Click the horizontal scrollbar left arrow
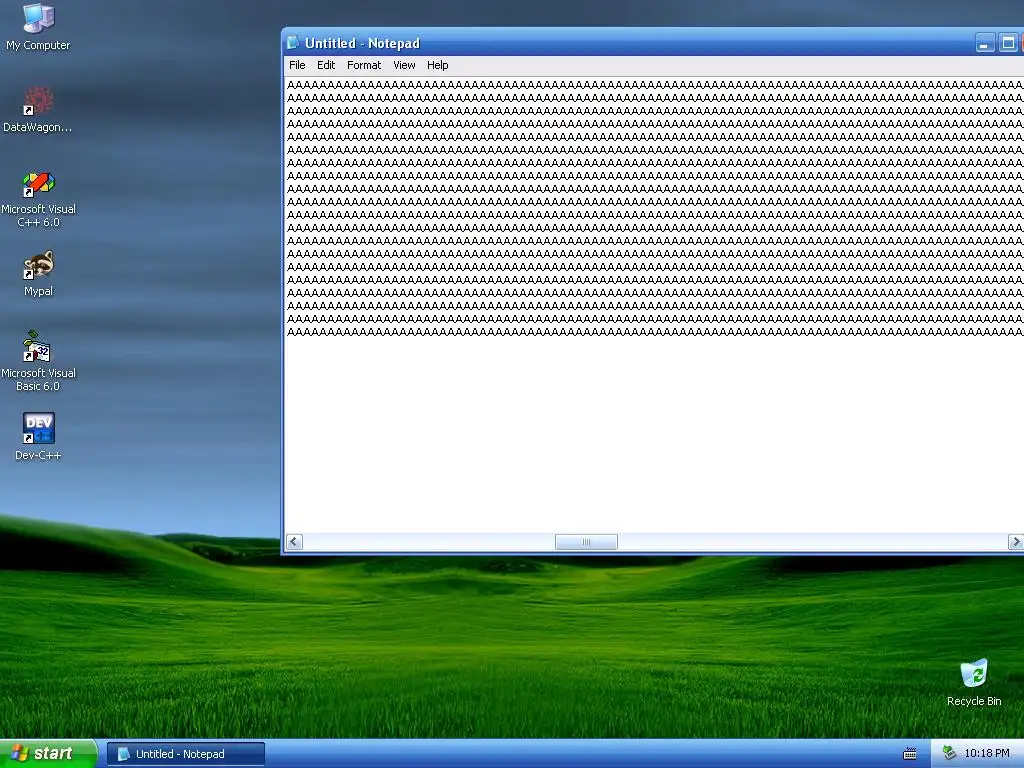 295,541
